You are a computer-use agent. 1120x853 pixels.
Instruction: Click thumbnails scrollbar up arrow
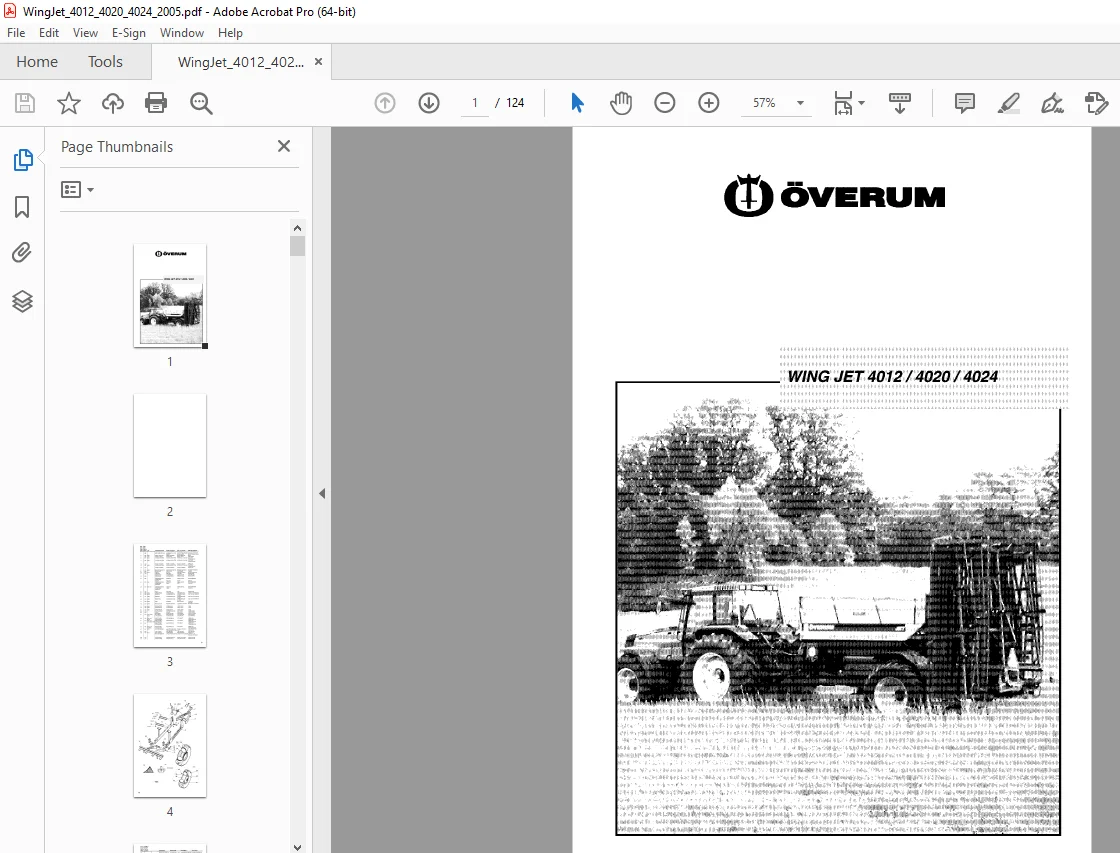(x=297, y=228)
